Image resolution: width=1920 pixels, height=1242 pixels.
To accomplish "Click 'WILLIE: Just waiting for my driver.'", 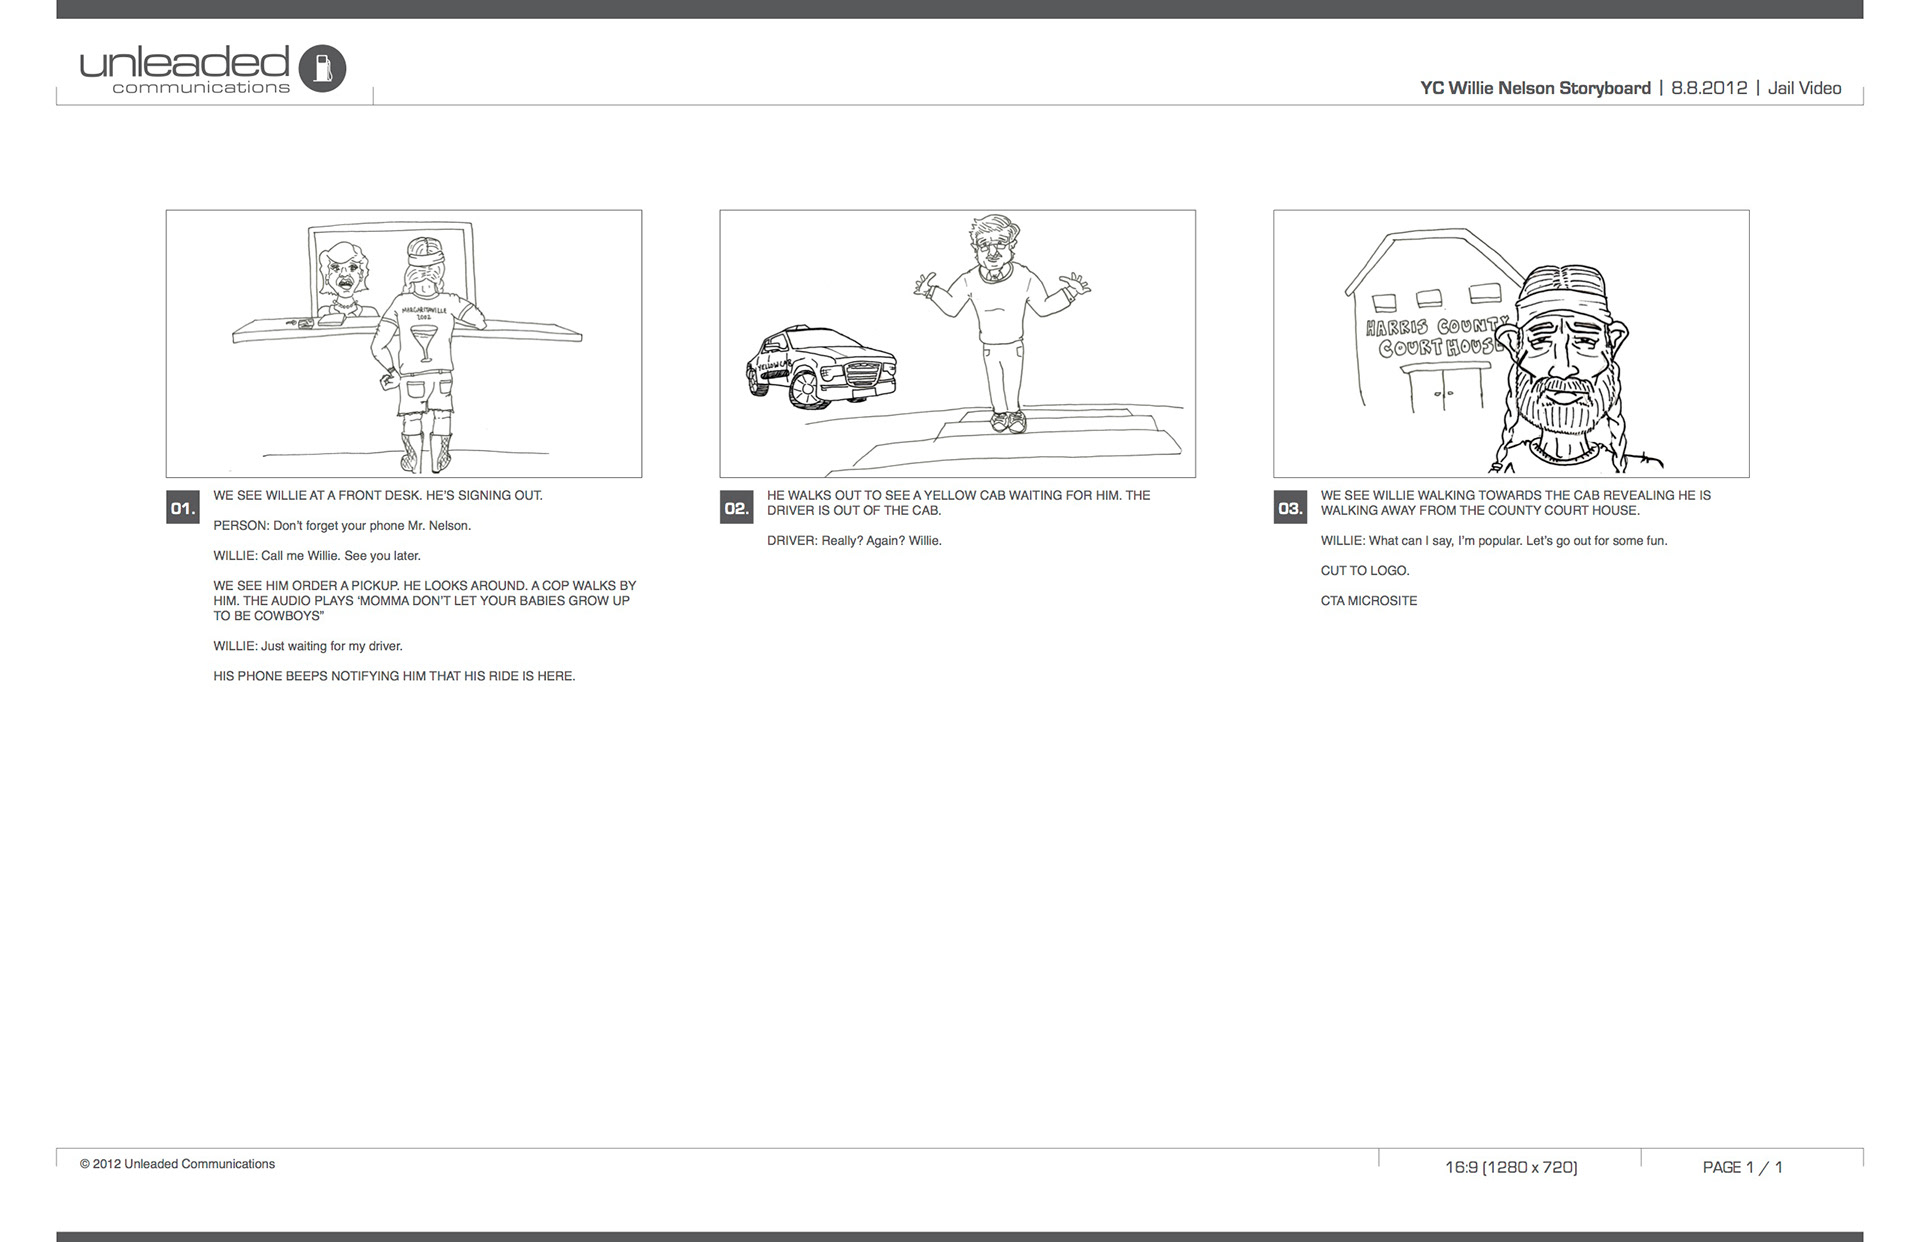I will click(308, 646).
